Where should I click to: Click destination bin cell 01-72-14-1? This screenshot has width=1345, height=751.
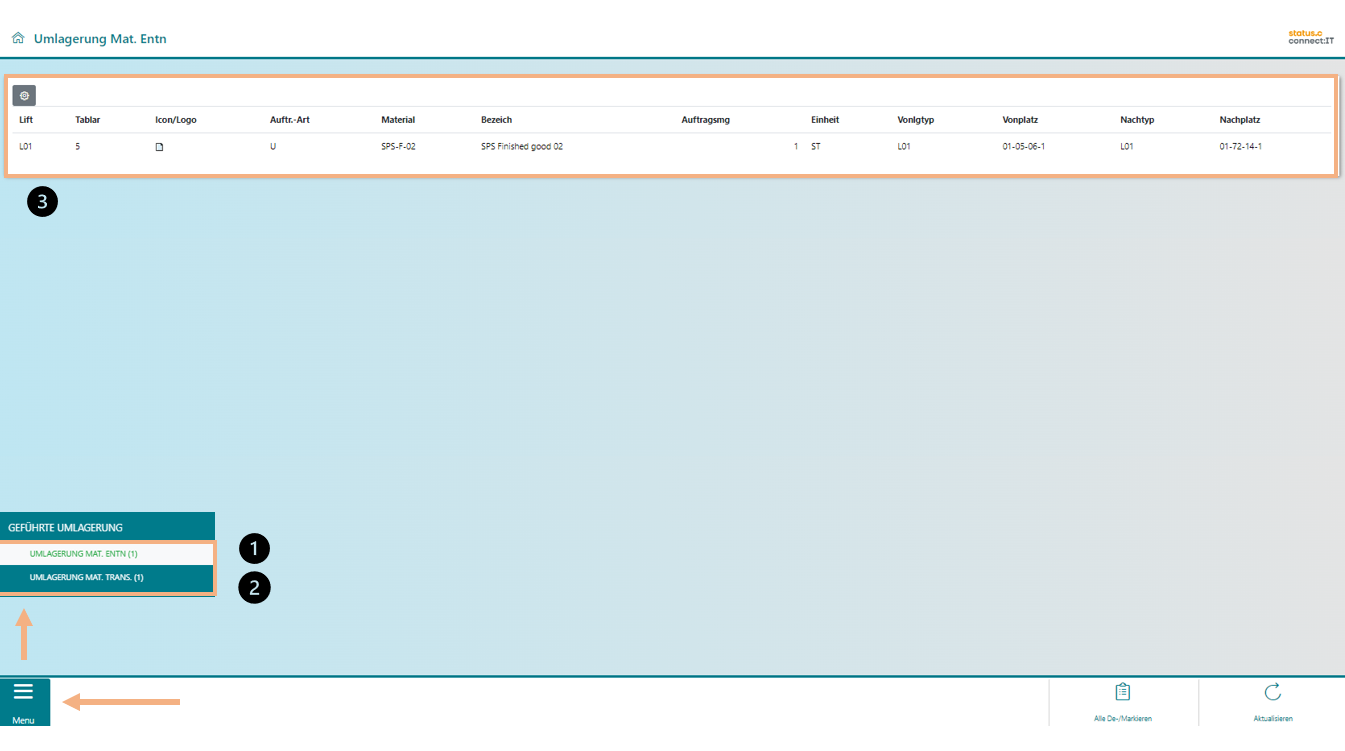[x=1240, y=147]
